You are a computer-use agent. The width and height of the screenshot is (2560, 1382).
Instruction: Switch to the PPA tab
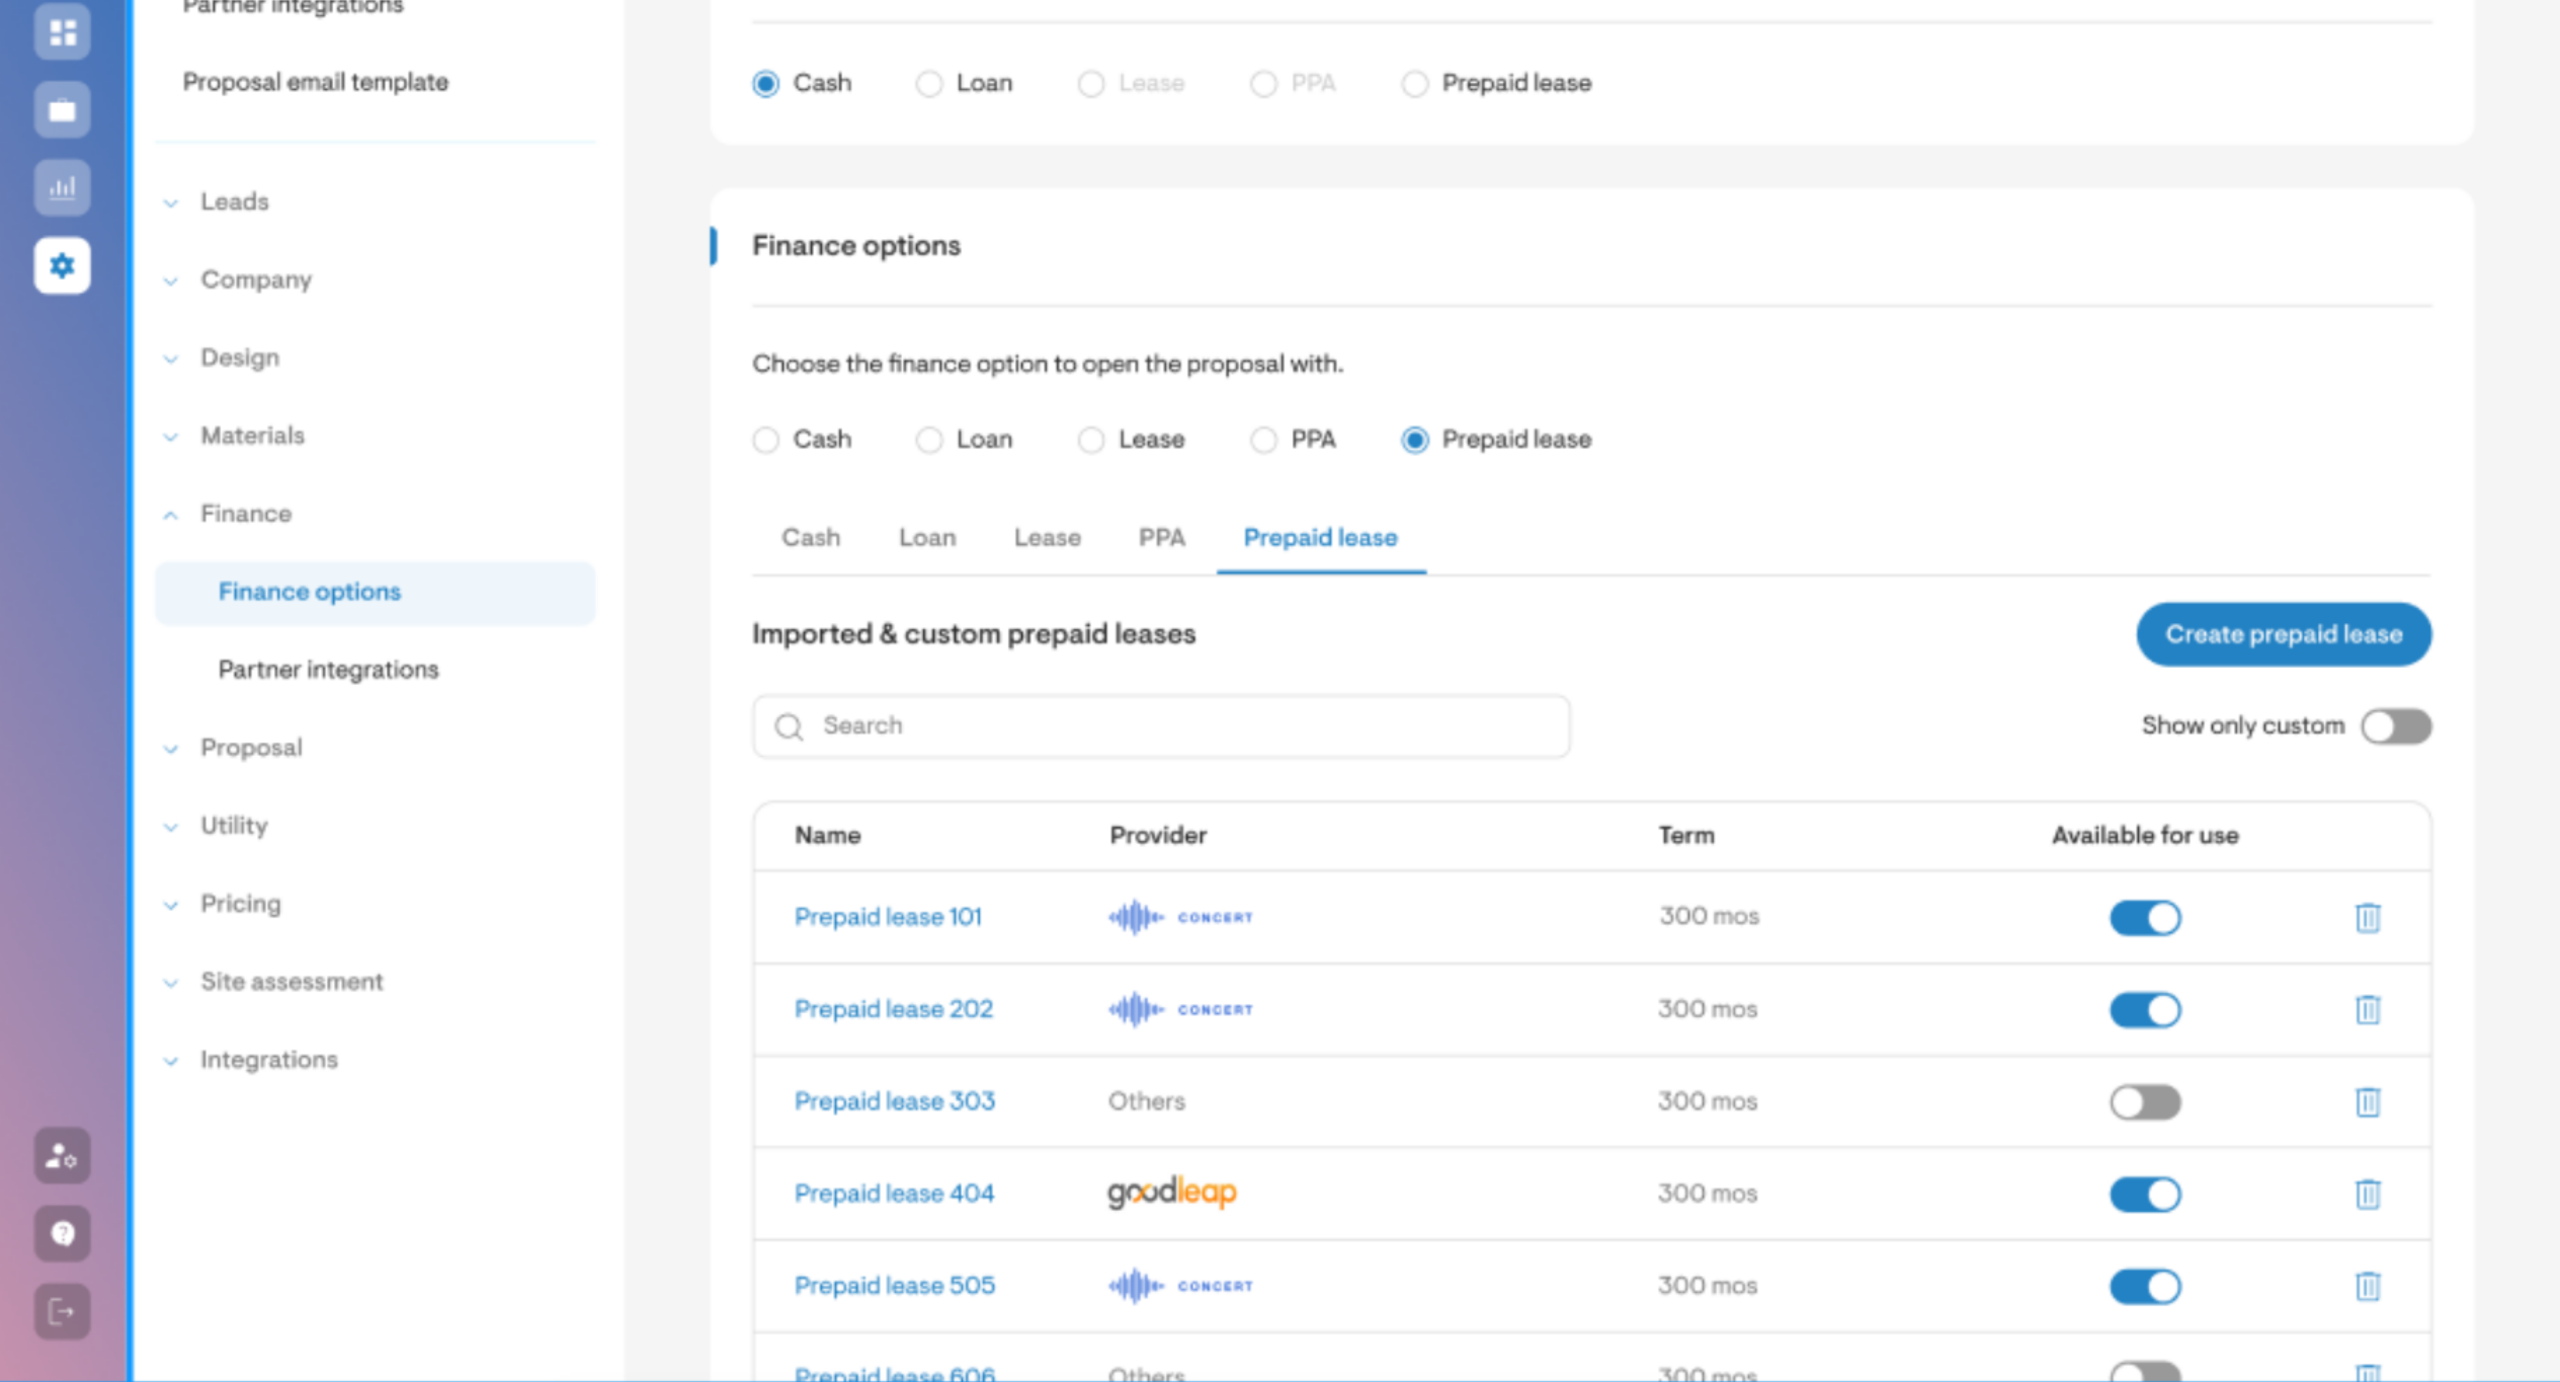pyautogui.click(x=1162, y=538)
